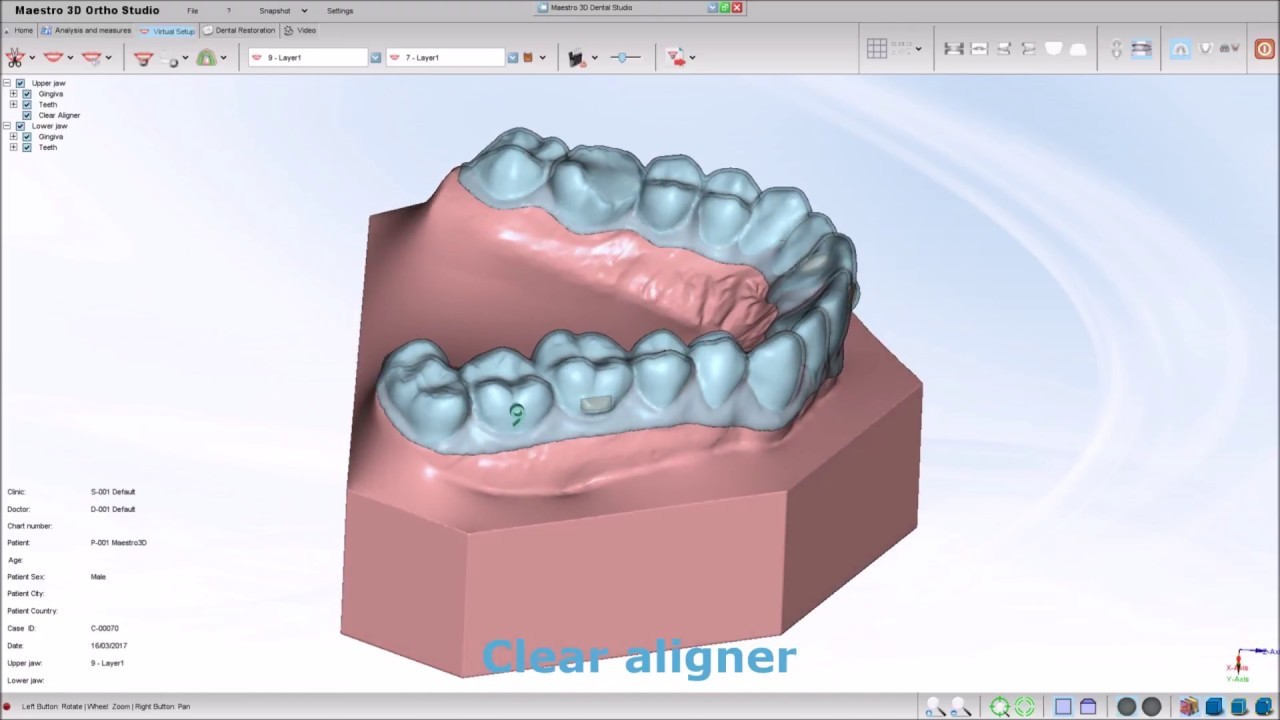Image resolution: width=1280 pixels, height=720 pixels.
Task: Click the video clapperboard icon
Action: [x=576, y=58]
